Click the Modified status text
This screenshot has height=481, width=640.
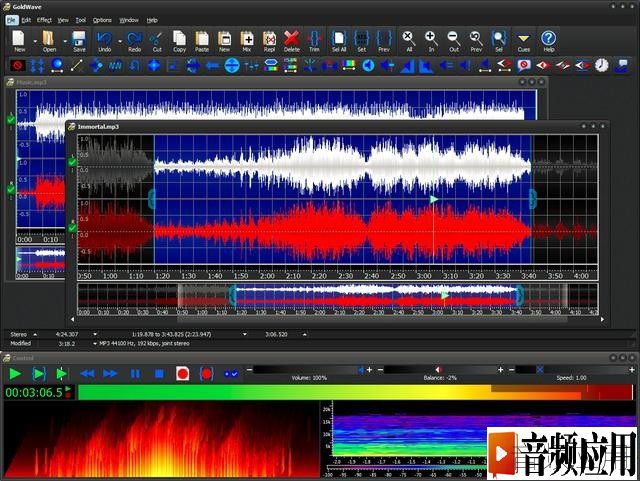coord(20,344)
